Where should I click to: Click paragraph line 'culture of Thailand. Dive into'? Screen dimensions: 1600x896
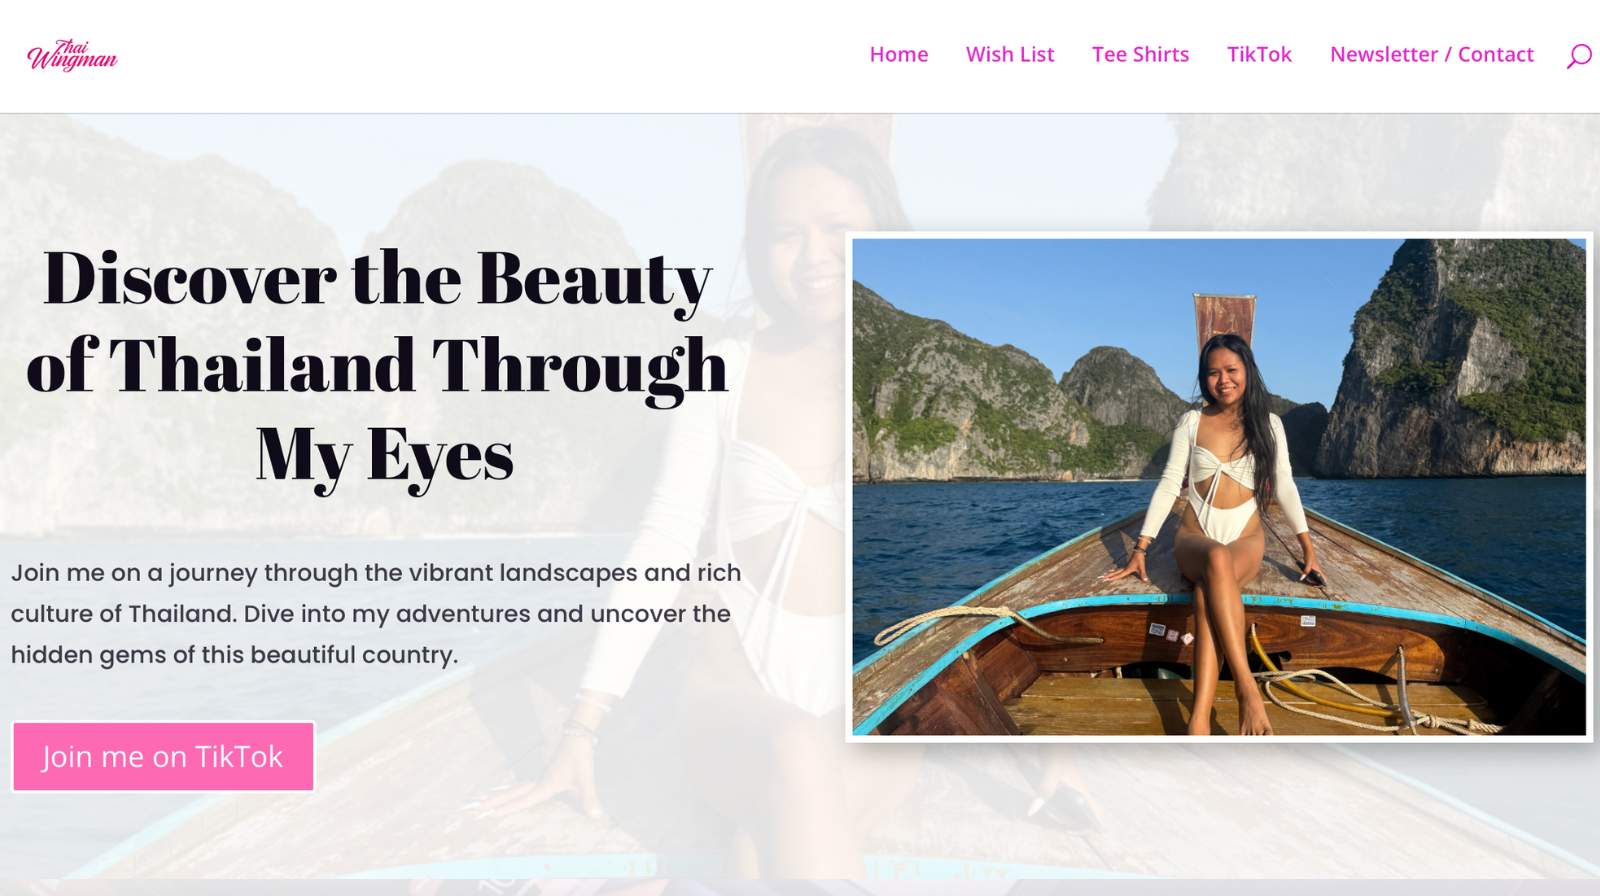[371, 614]
